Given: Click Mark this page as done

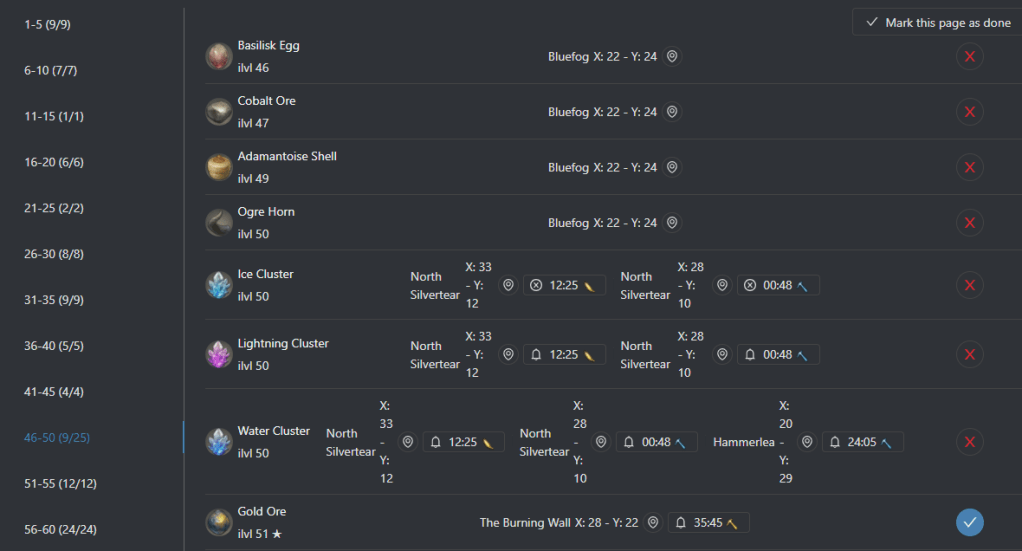Looking at the screenshot, I should (x=937, y=23).
